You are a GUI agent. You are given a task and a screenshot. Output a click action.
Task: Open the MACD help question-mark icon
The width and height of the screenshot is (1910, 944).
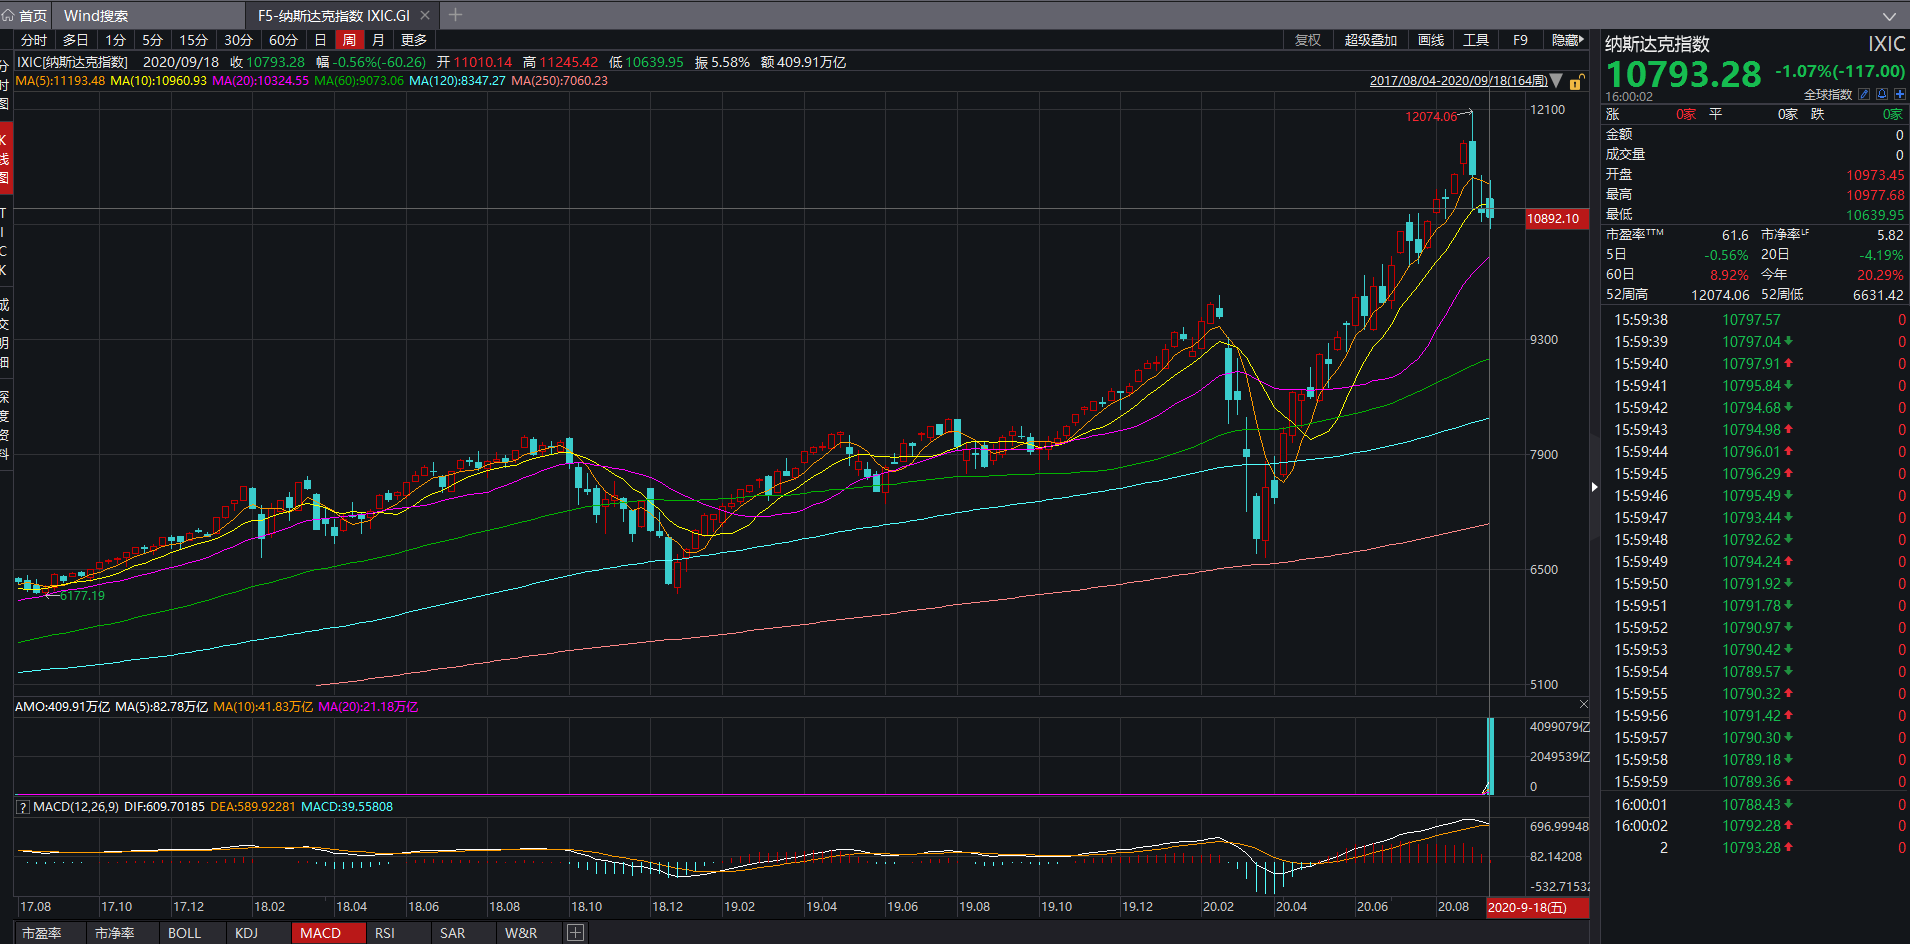(23, 807)
